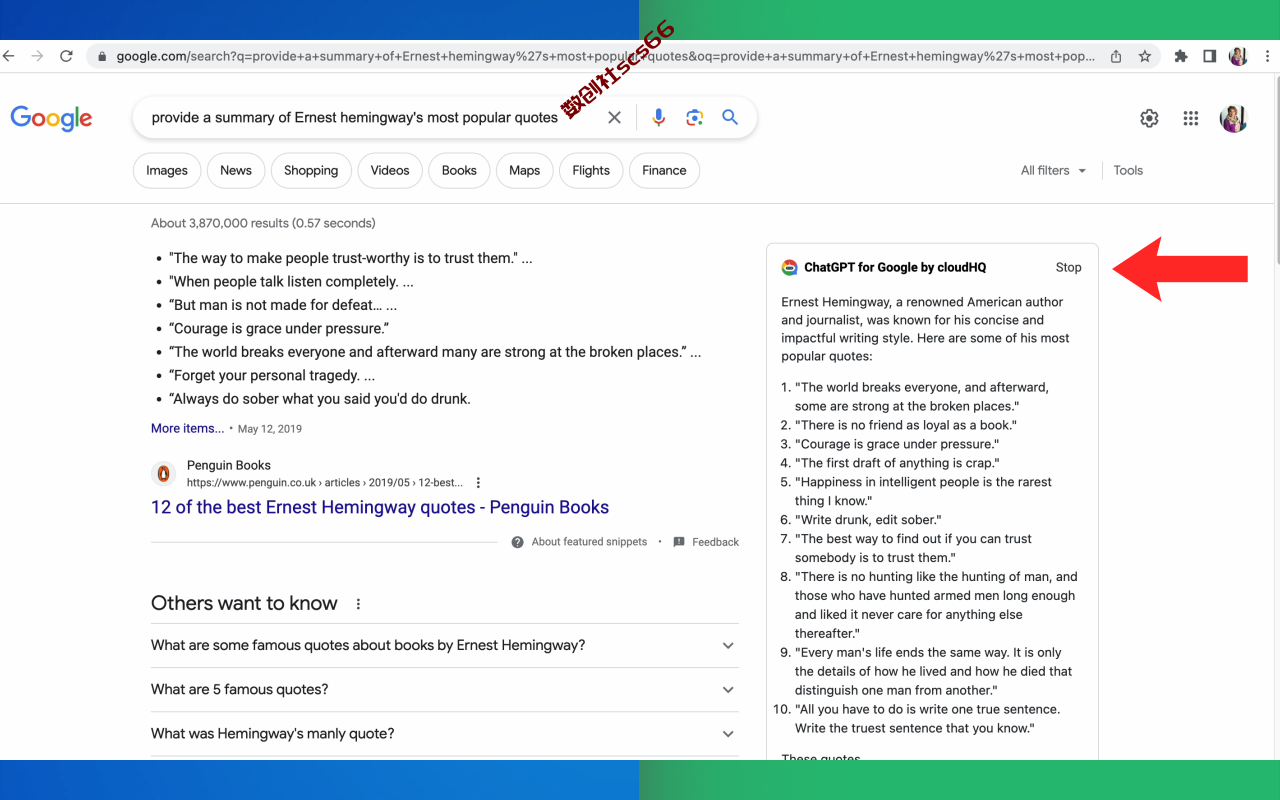This screenshot has width=1280, height=800.
Task: Switch to the Images results tab
Action: coord(167,170)
